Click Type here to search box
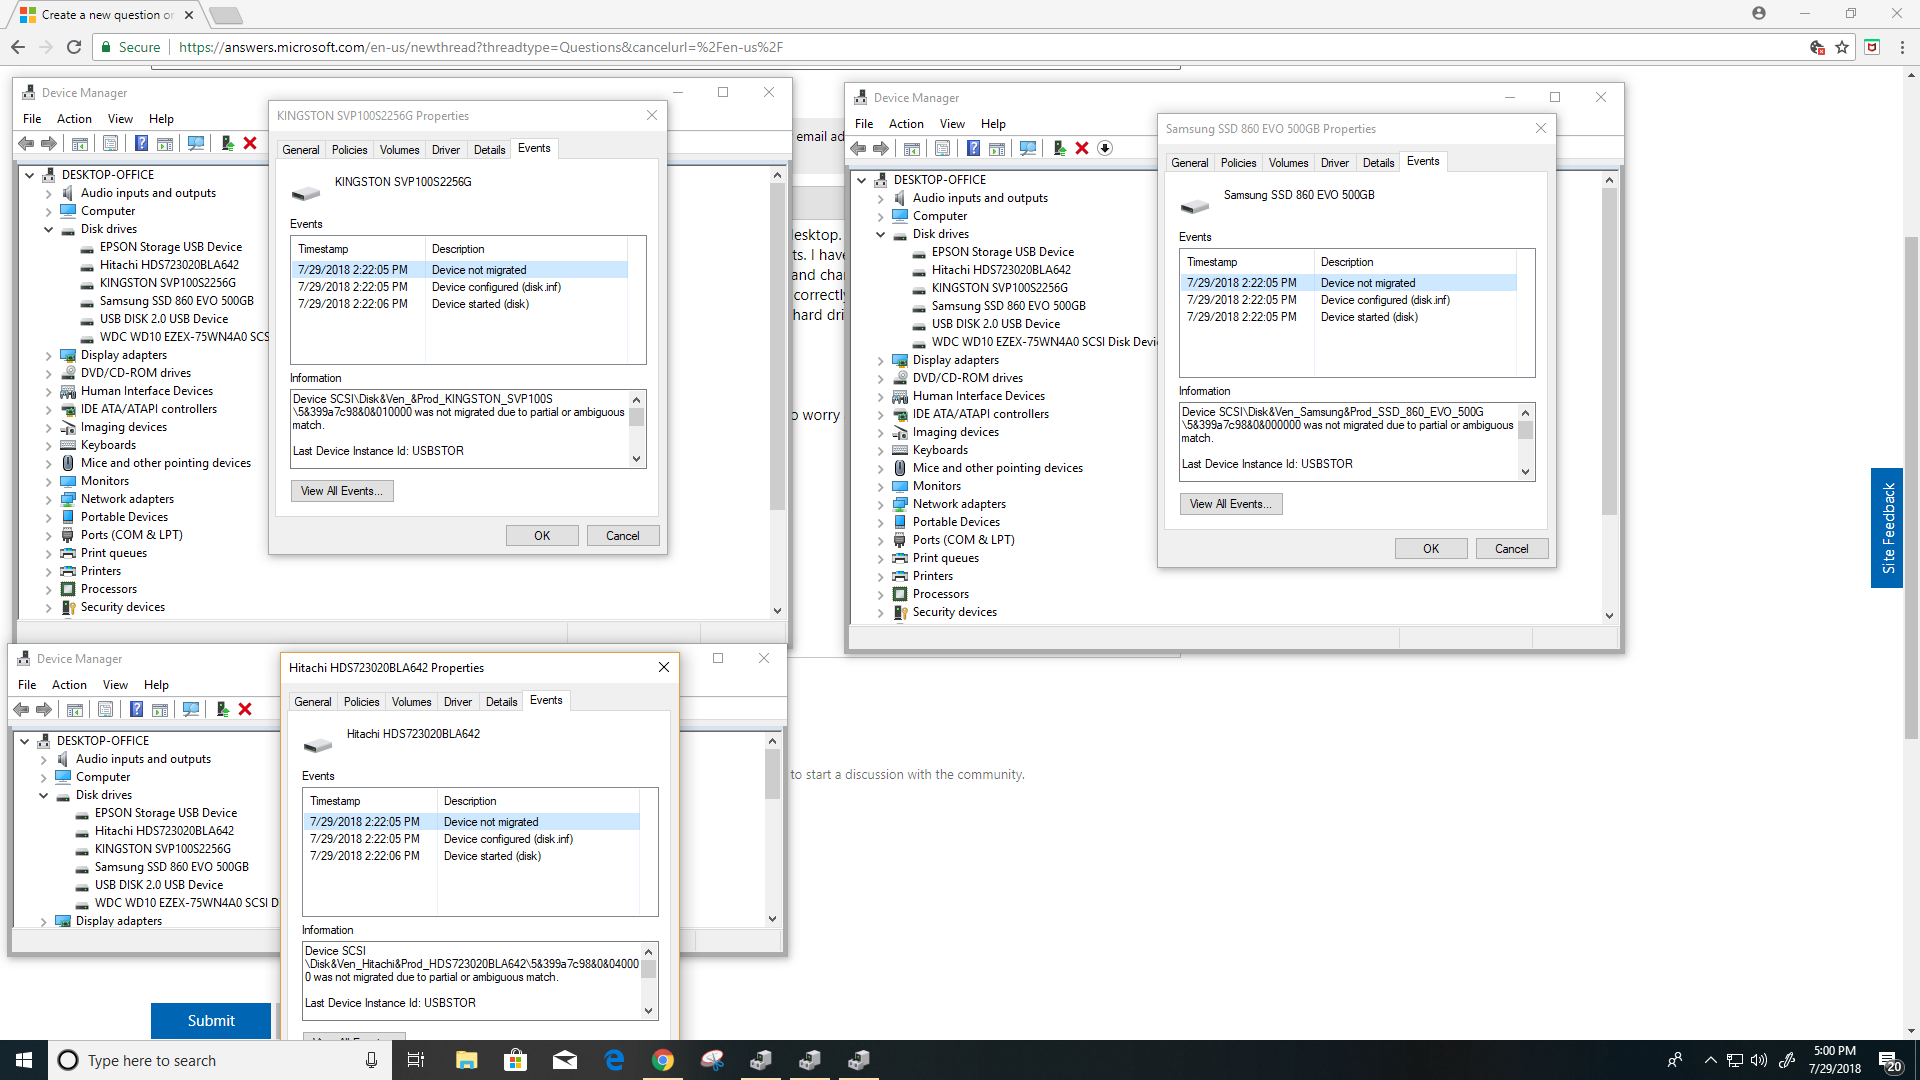 (x=222, y=1060)
